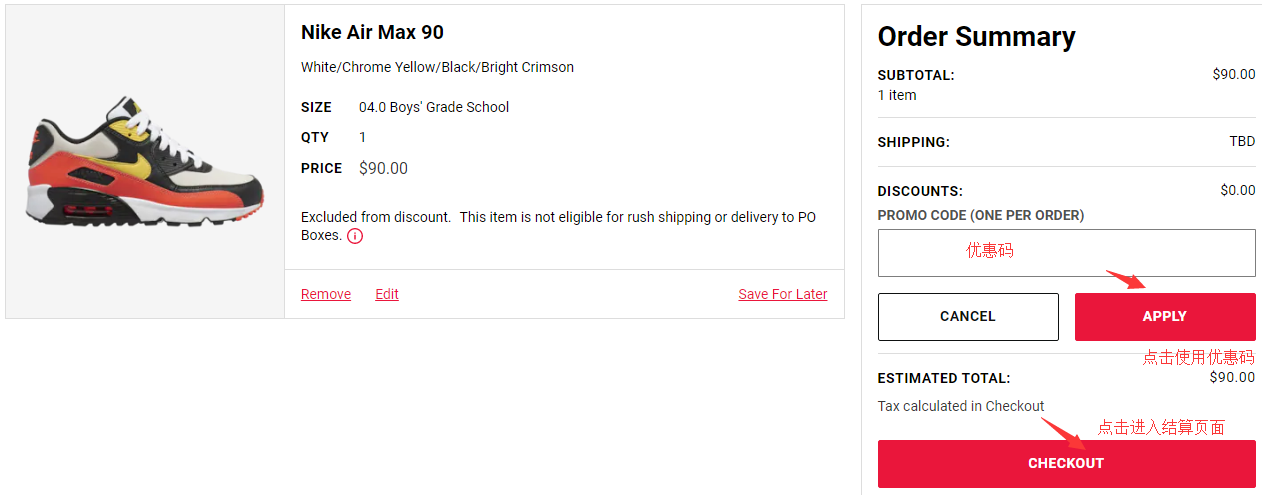Screen dimensions: 1262x495
Task: Proceed with the CHECKOUT button
Action: tap(1066, 463)
